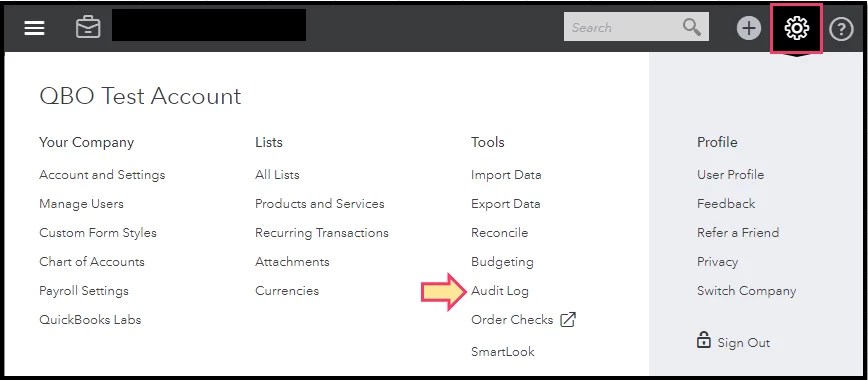
Task: Open Audit Log under Tools
Action: click(x=499, y=291)
